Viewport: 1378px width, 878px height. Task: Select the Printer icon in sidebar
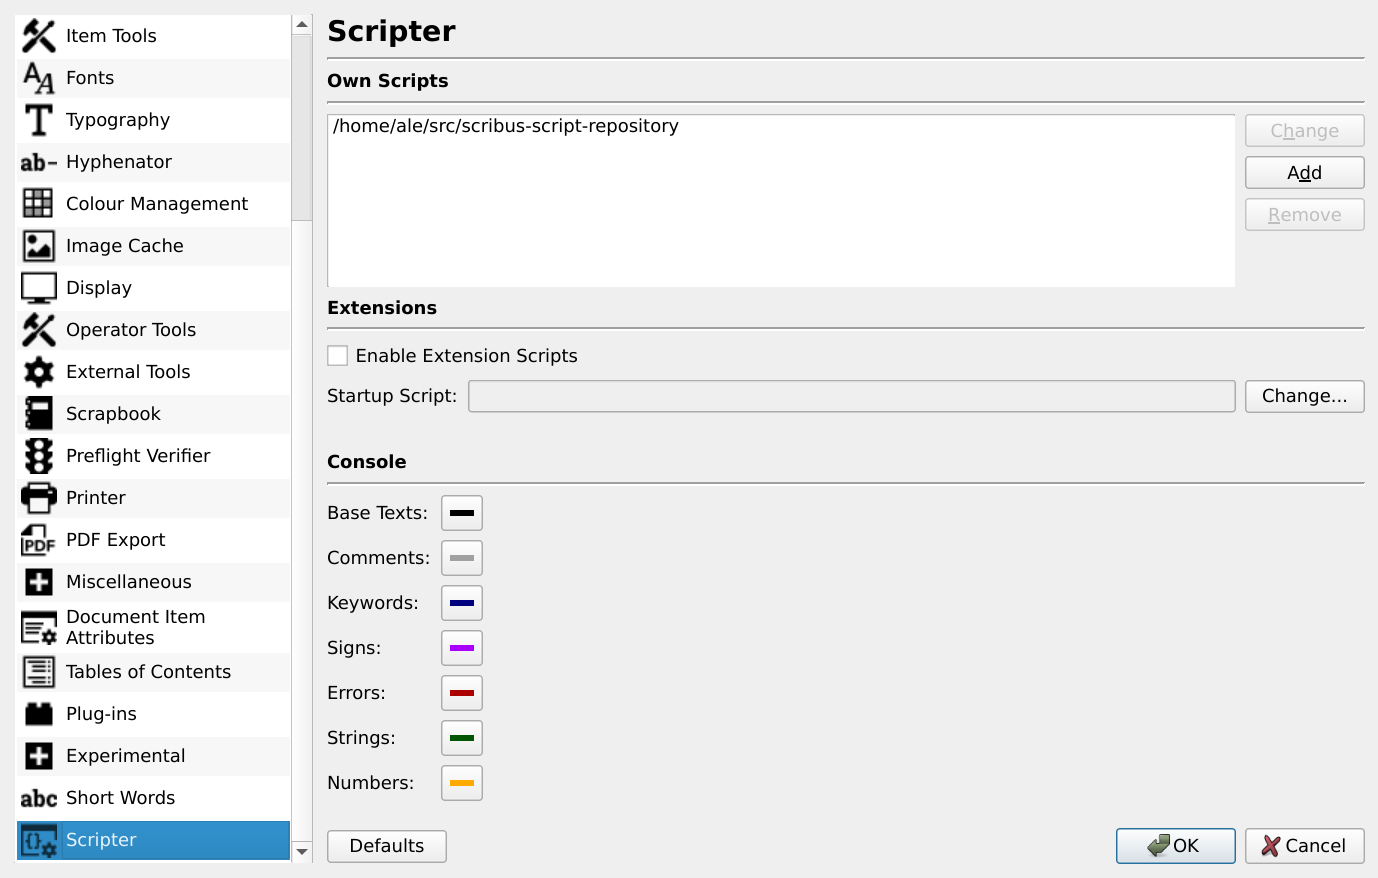point(38,498)
